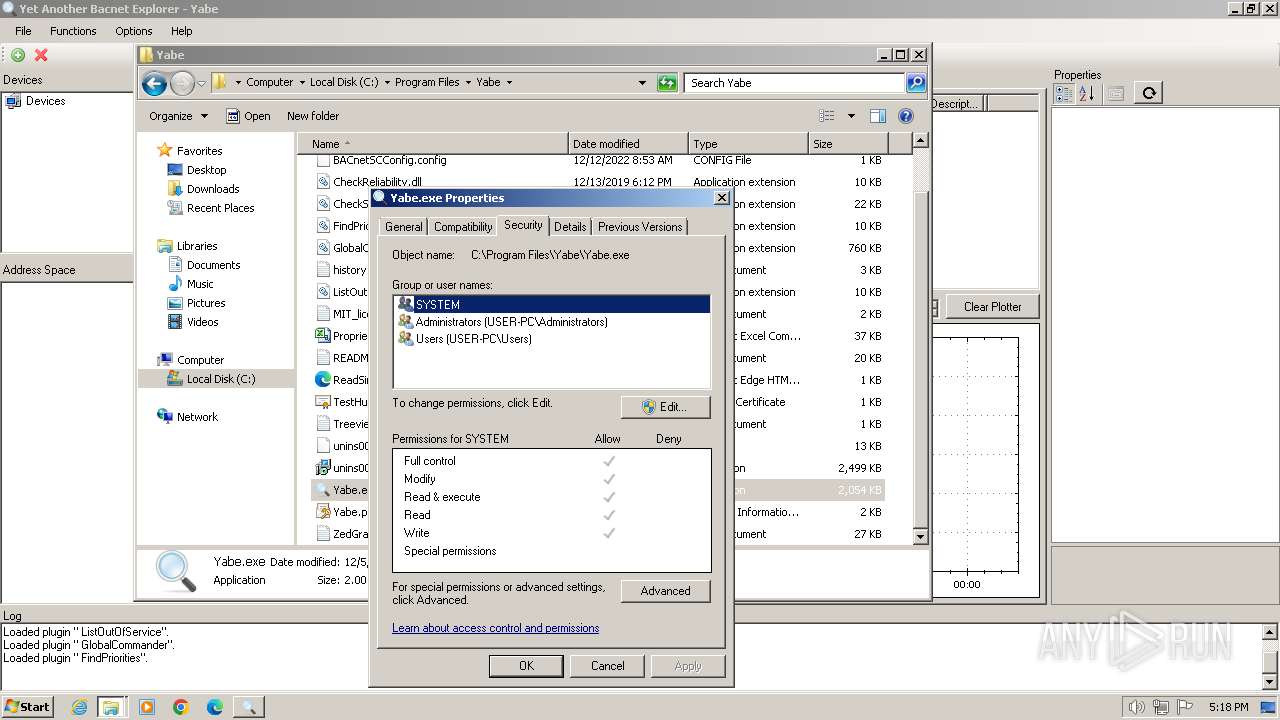Click the Descript... column header in Yabe
The height and width of the screenshot is (720, 1280).
[956, 103]
